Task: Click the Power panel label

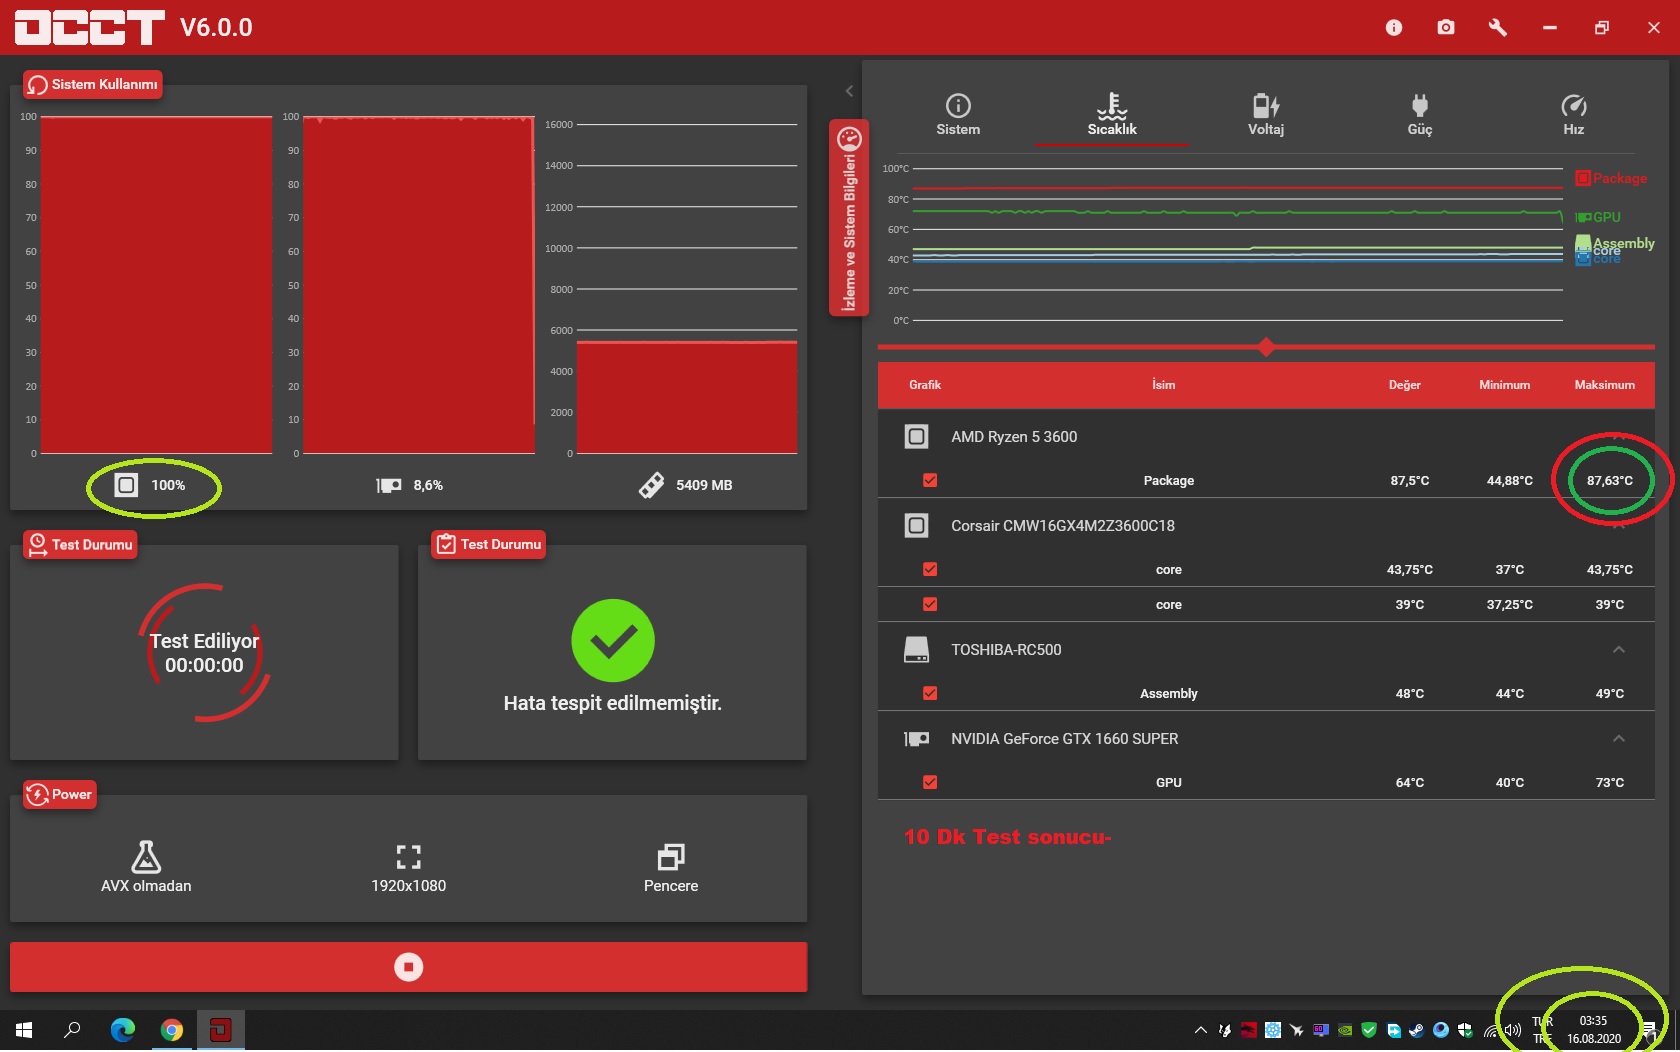Action: pyautogui.click(x=60, y=794)
